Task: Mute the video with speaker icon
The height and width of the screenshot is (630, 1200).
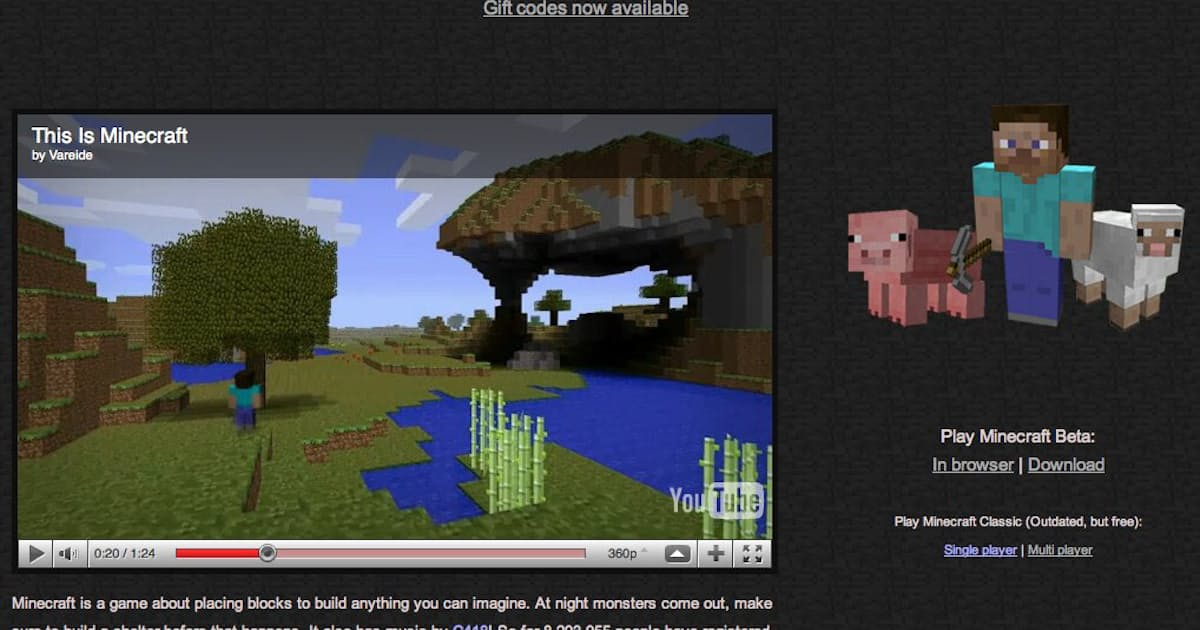Action: click(68, 553)
